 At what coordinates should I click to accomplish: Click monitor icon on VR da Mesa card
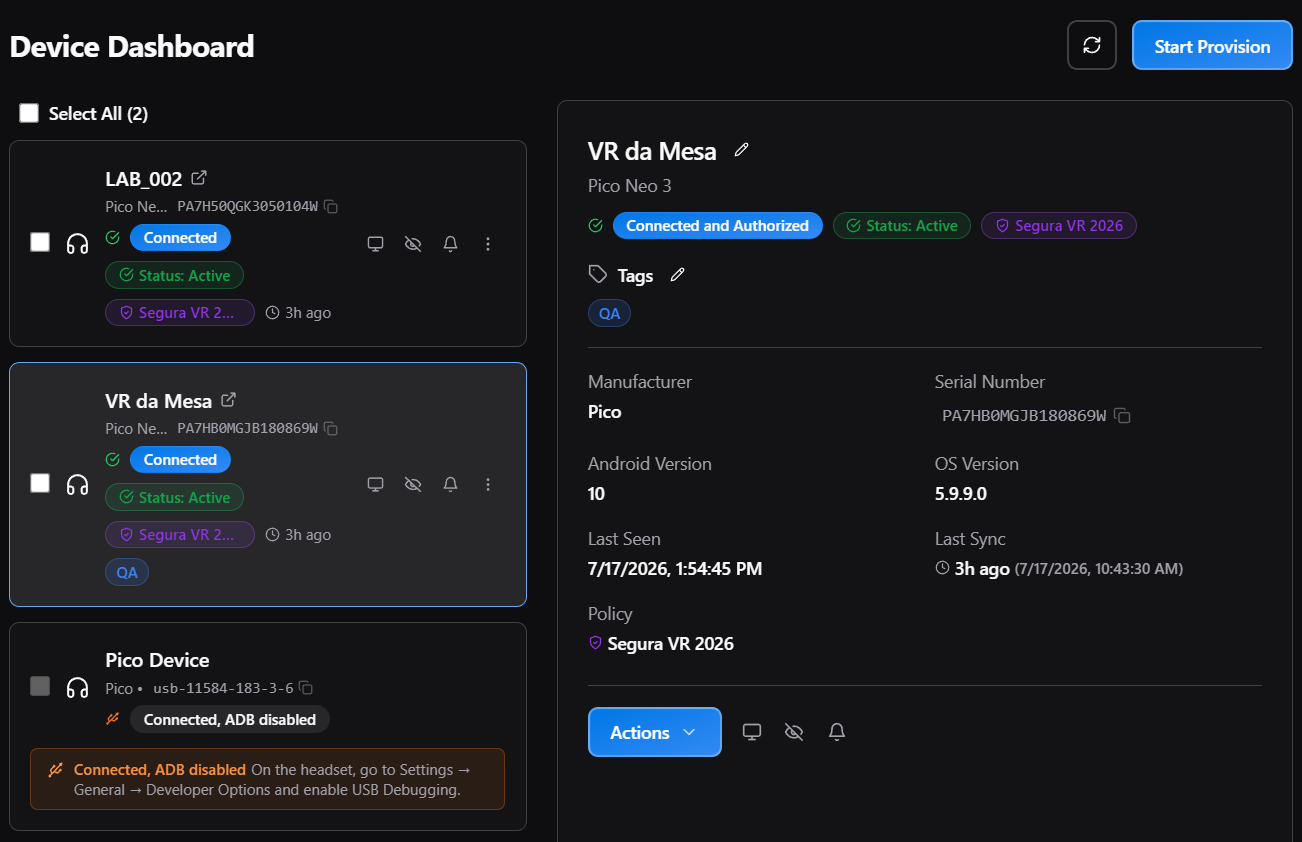click(376, 484)
